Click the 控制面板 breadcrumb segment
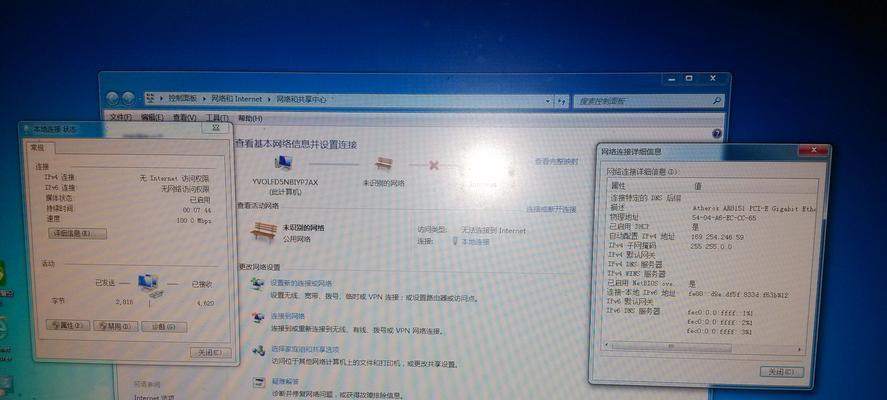 [x=182, y=98]
